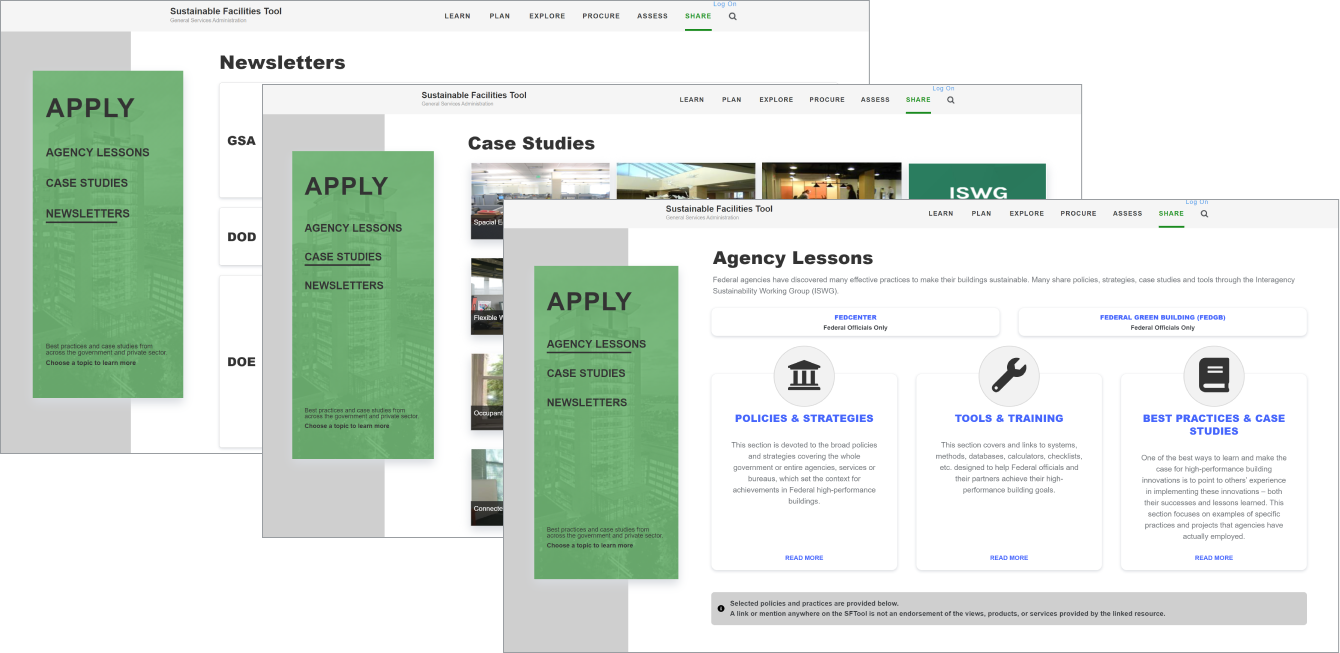
Task: Open search magnifier on the Agency Lessons page header
Action: pos(1204,213)
